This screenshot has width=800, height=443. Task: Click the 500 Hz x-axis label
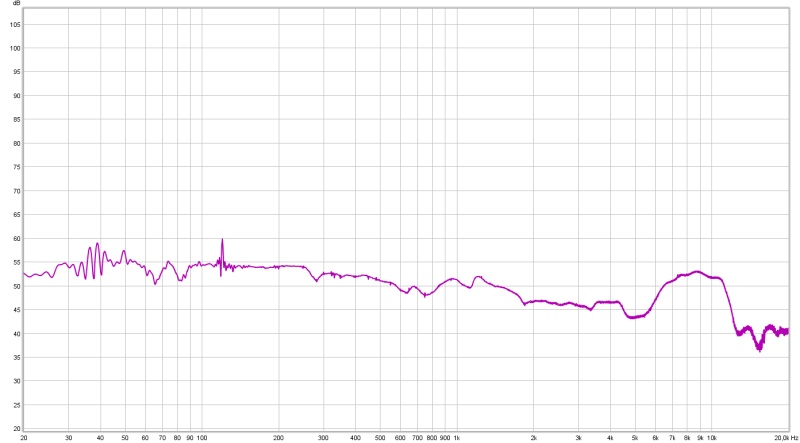coord(379,438)
